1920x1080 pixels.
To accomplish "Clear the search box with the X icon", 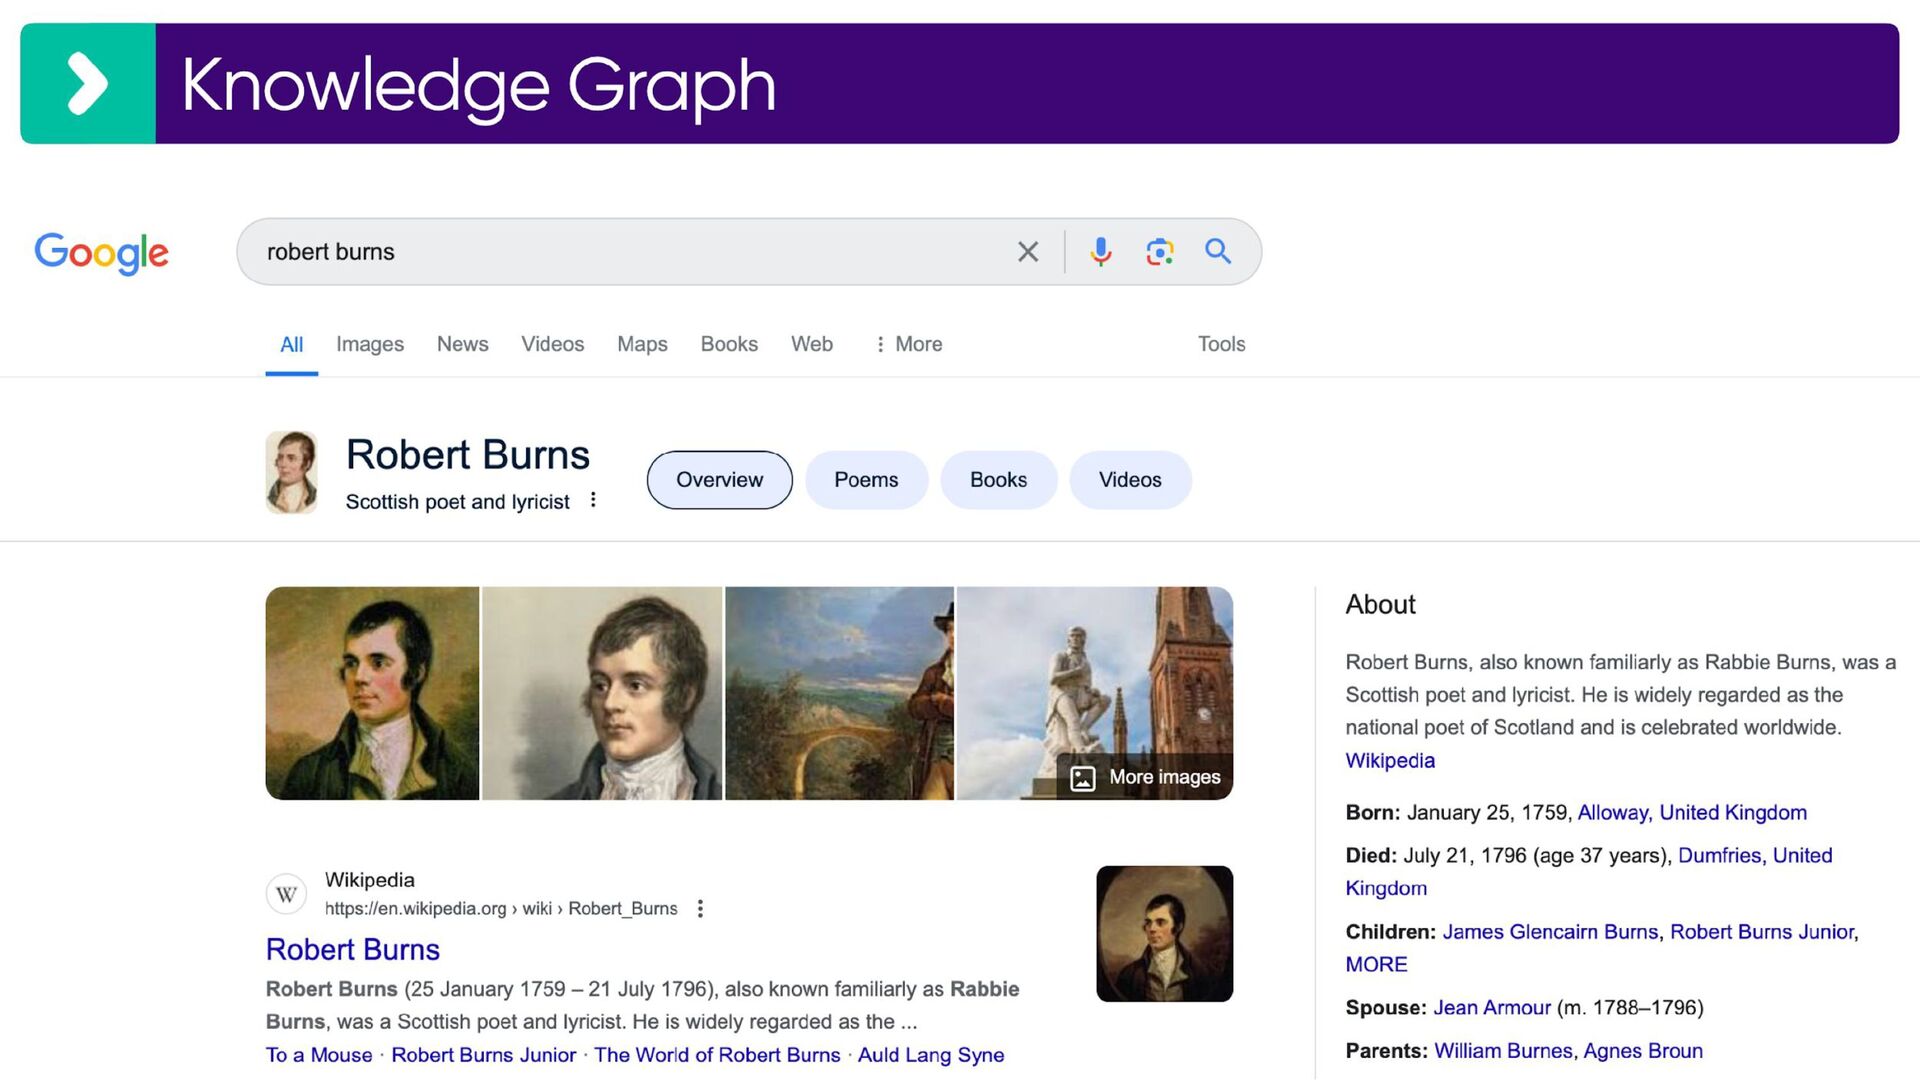I will coord(1028,252).
